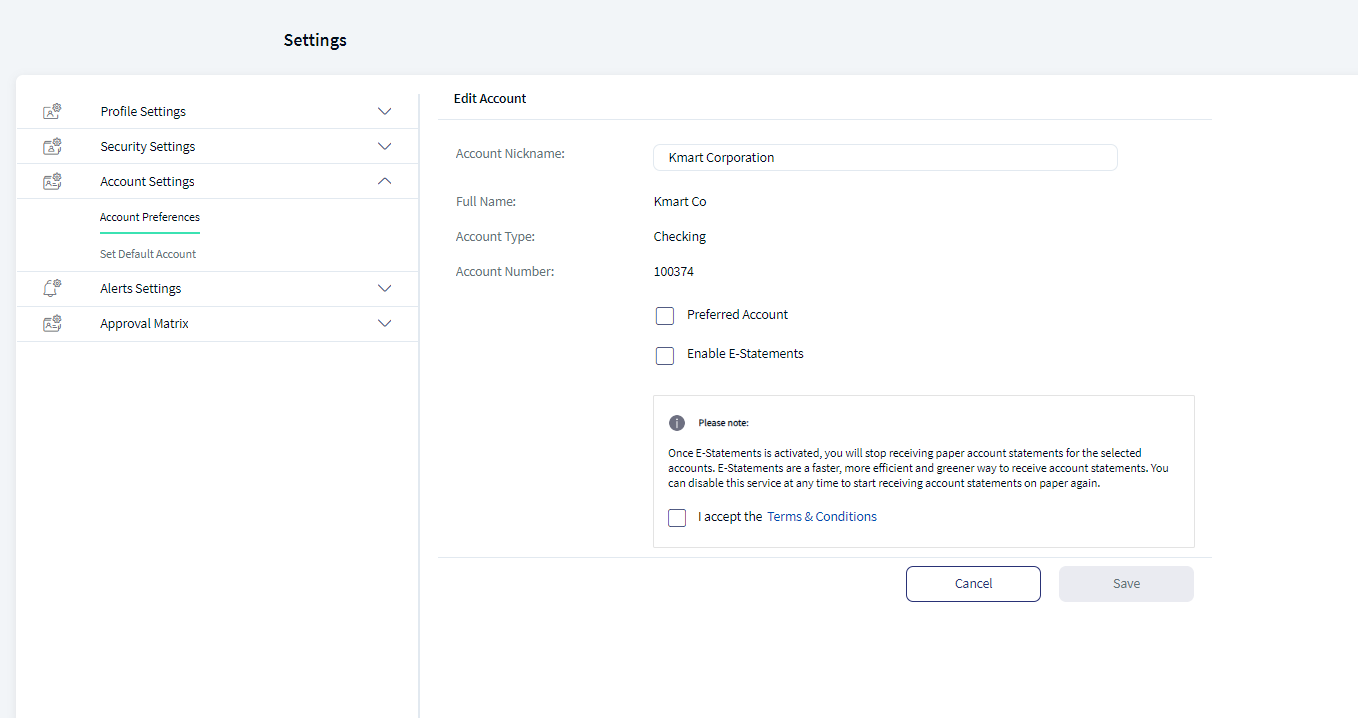Image resolution: width=1358 pixels, height=718 pixels.
Task: Click the account number 100374
Action: coord(674,271)
